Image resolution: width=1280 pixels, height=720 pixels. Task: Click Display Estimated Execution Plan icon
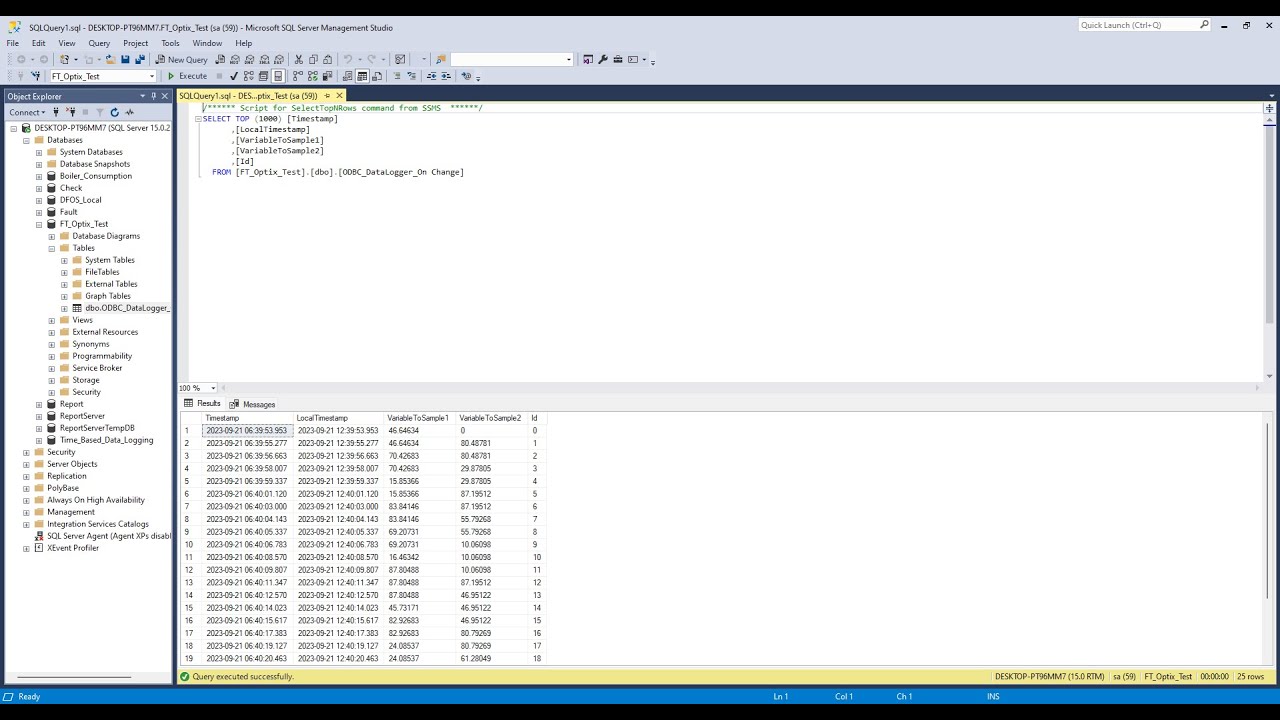(x=248, y=76)
